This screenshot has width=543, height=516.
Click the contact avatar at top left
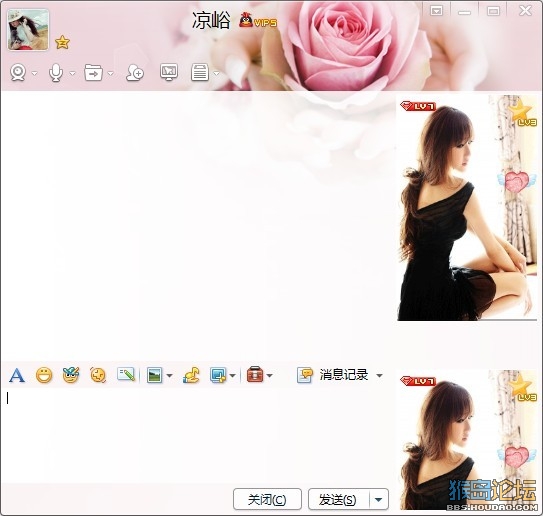click(28, 30)
